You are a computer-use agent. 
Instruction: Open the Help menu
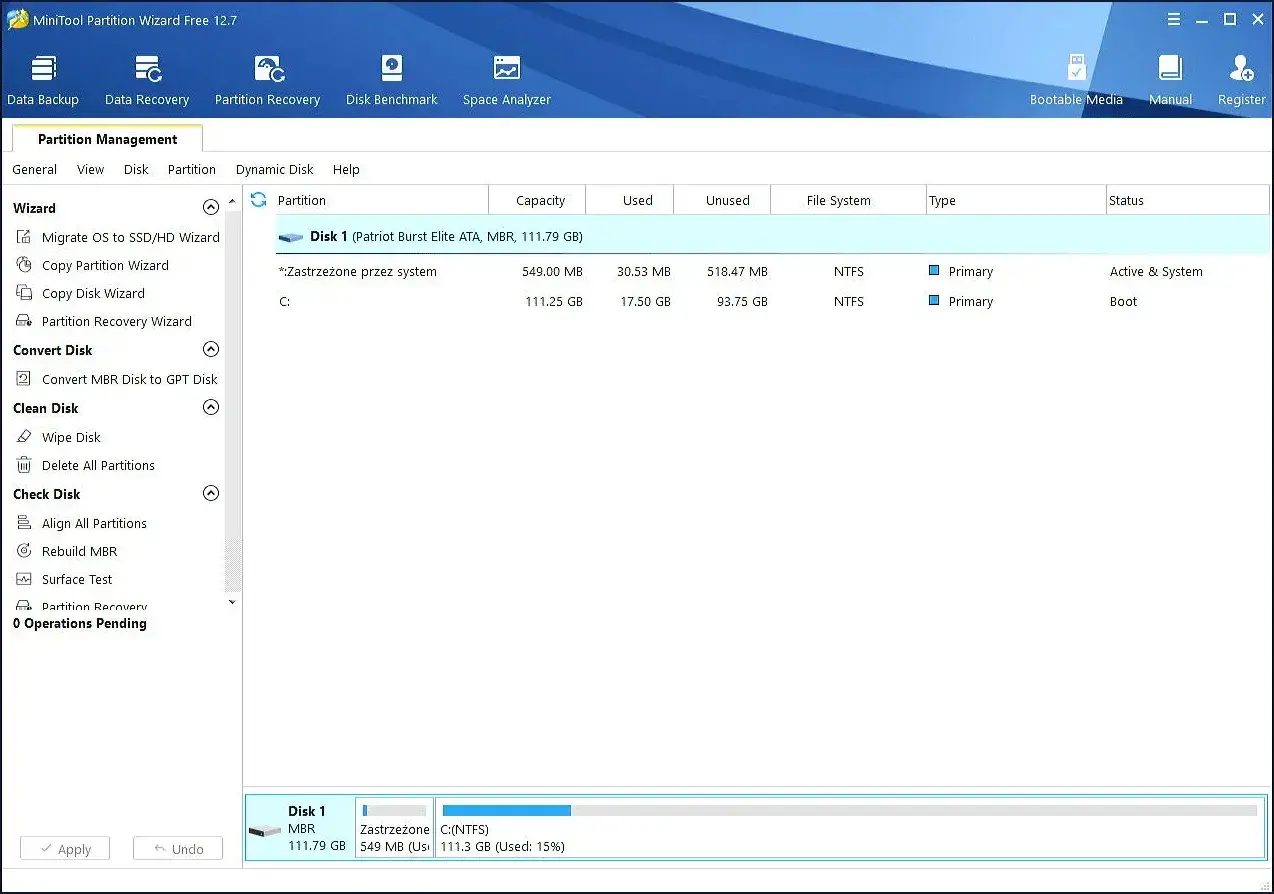click(x=346, y=169)
